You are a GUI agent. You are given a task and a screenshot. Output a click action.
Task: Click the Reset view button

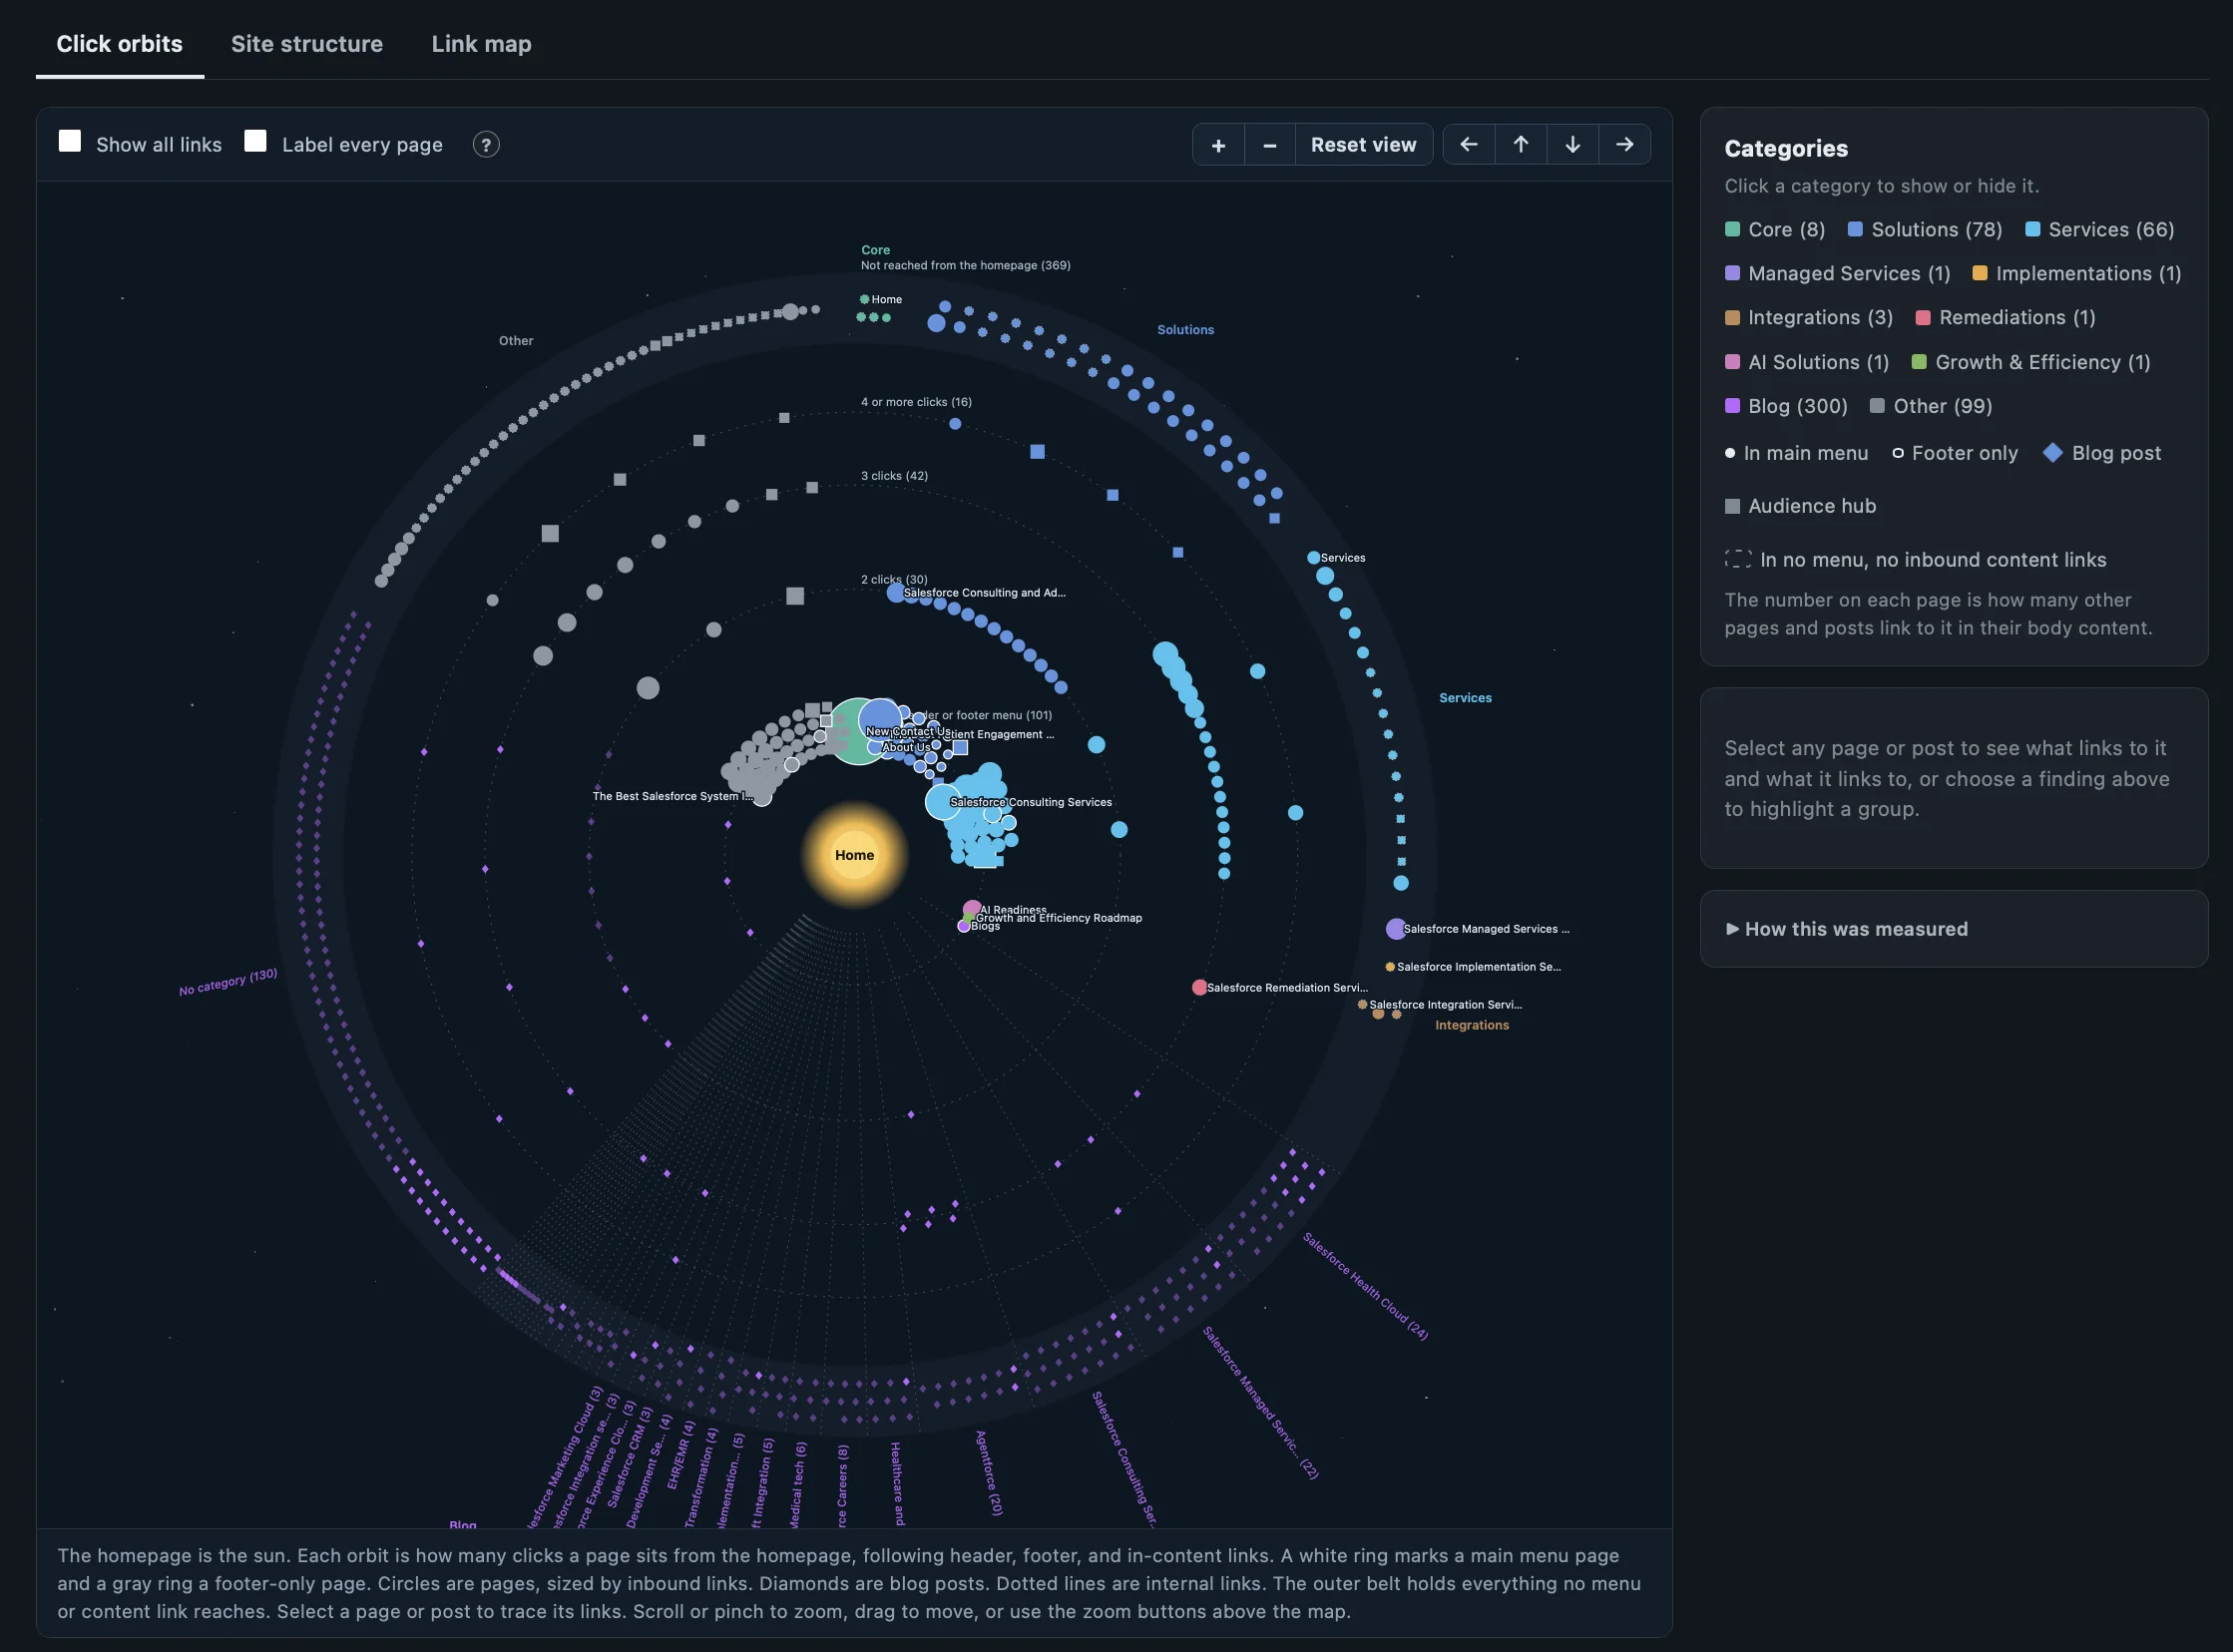tap(1363, 145)
